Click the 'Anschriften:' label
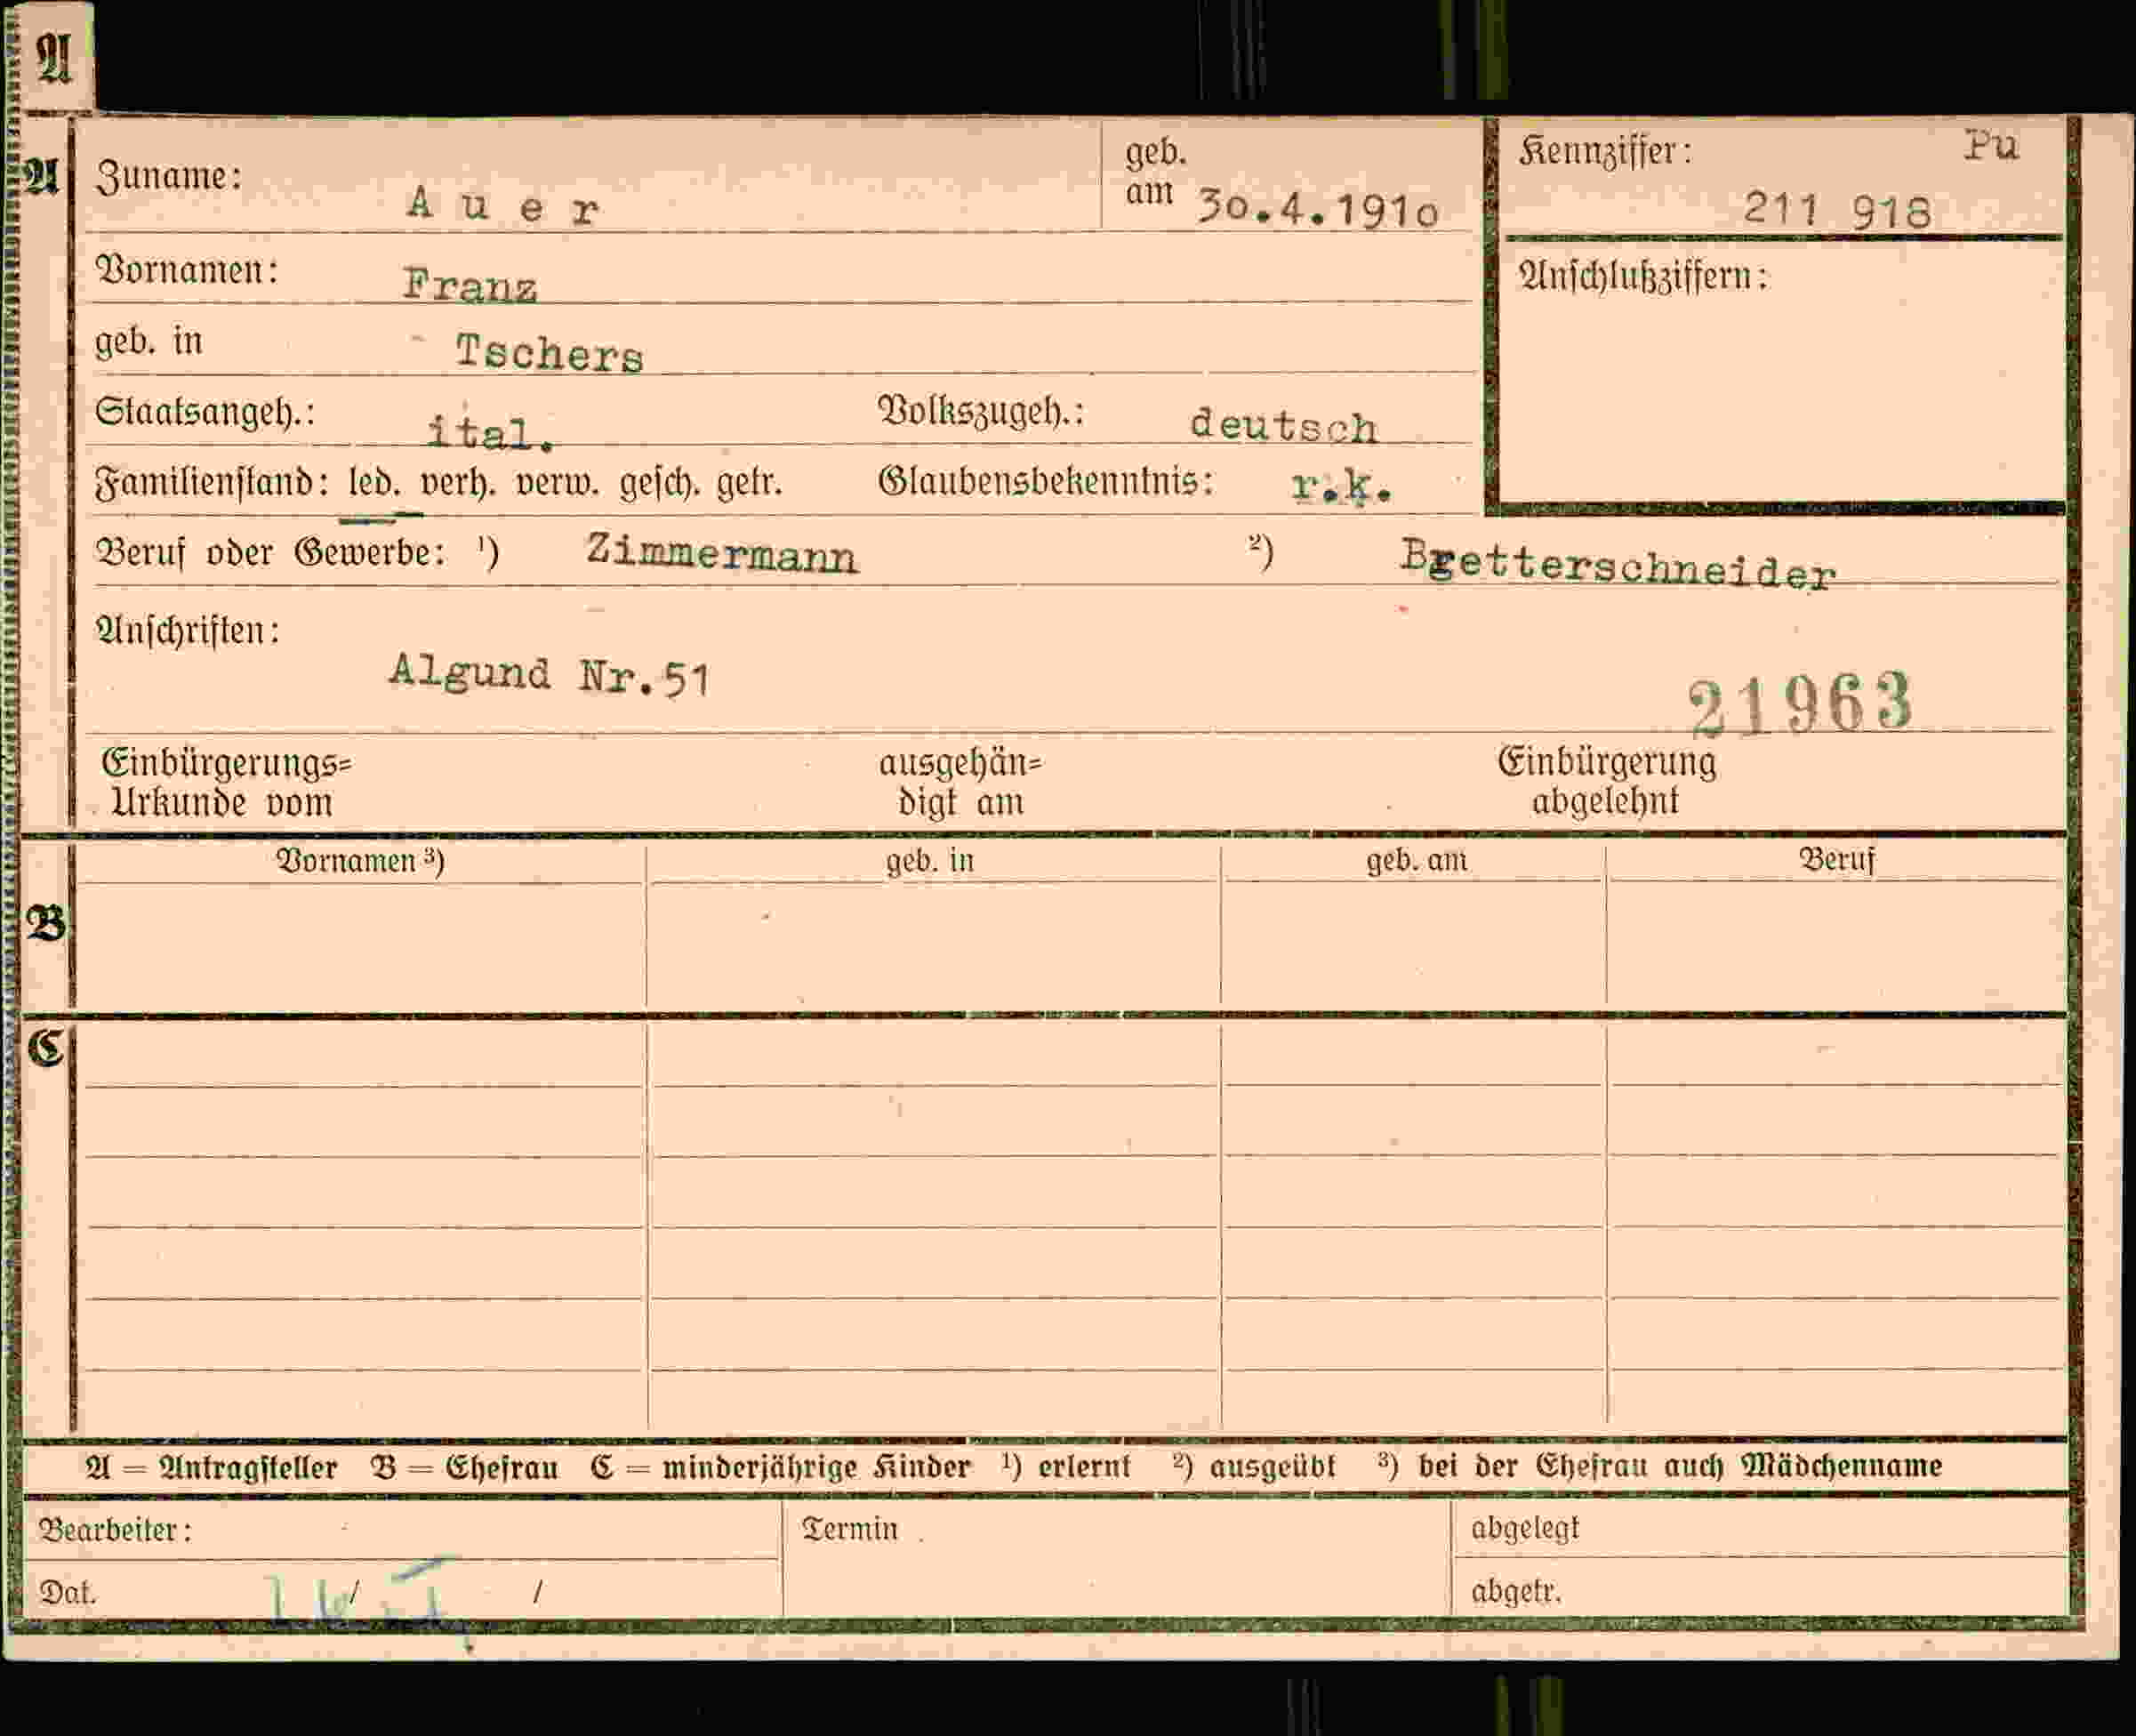The width and height of the screenshot is (2136, 1736). click(187, 630)
